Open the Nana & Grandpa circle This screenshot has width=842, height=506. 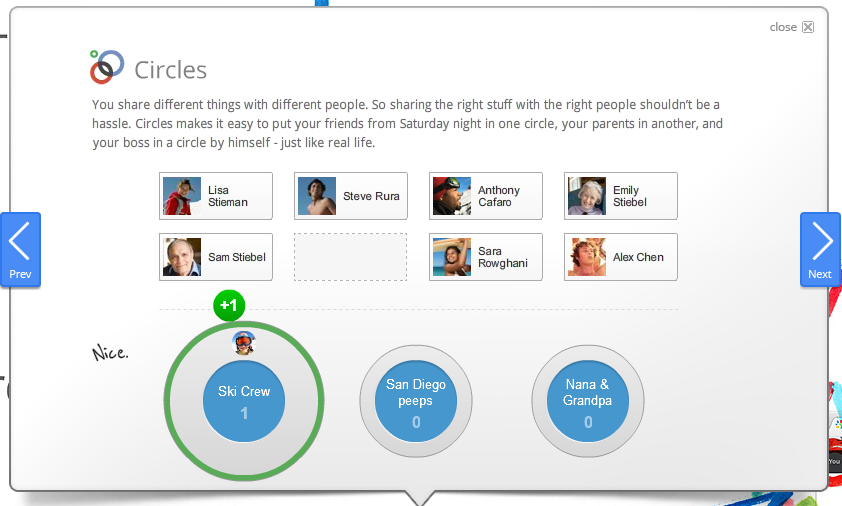tap(587, 401)
